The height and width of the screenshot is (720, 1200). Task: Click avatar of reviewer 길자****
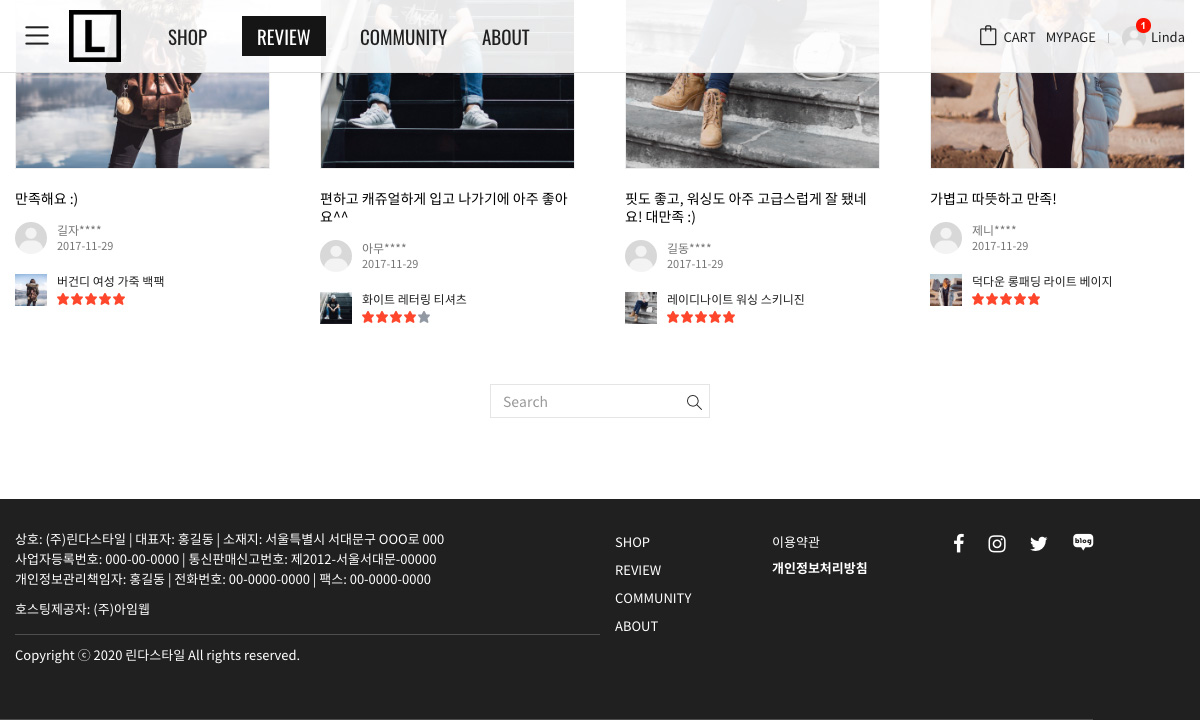tap(31, 238)
